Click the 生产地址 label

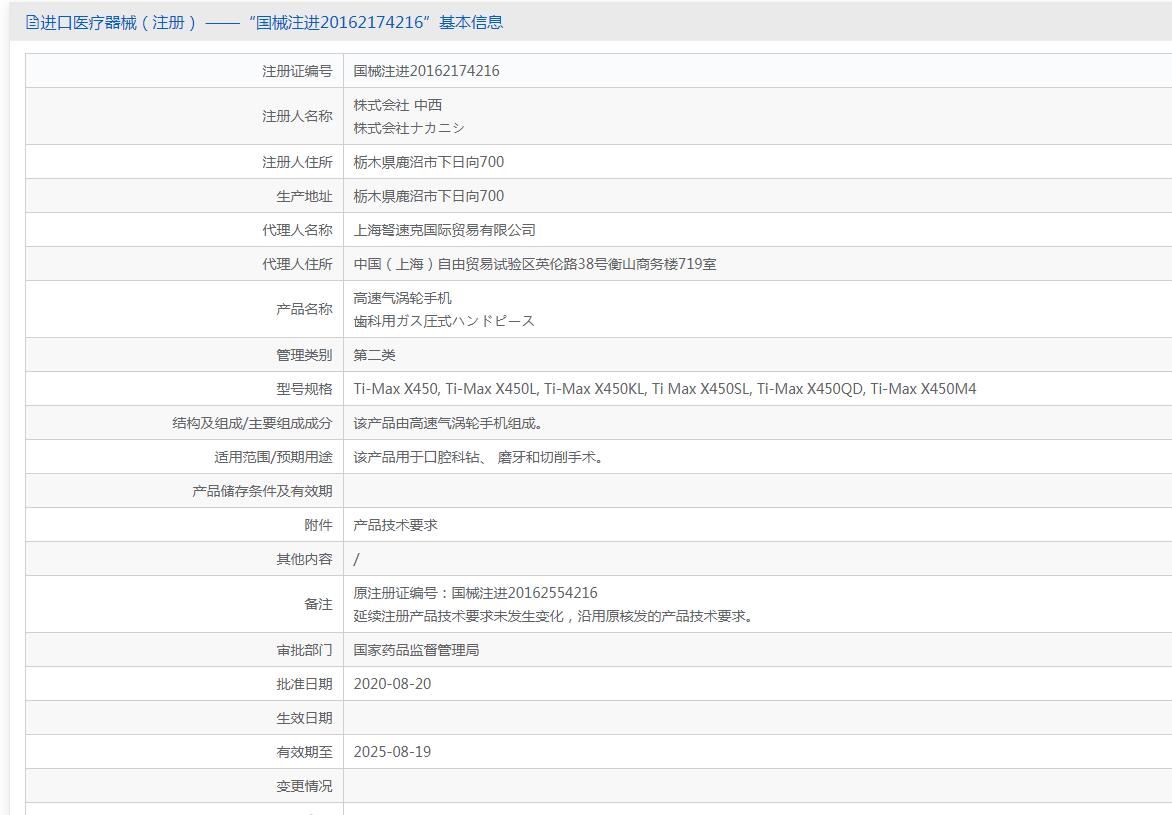click(304, 196)
